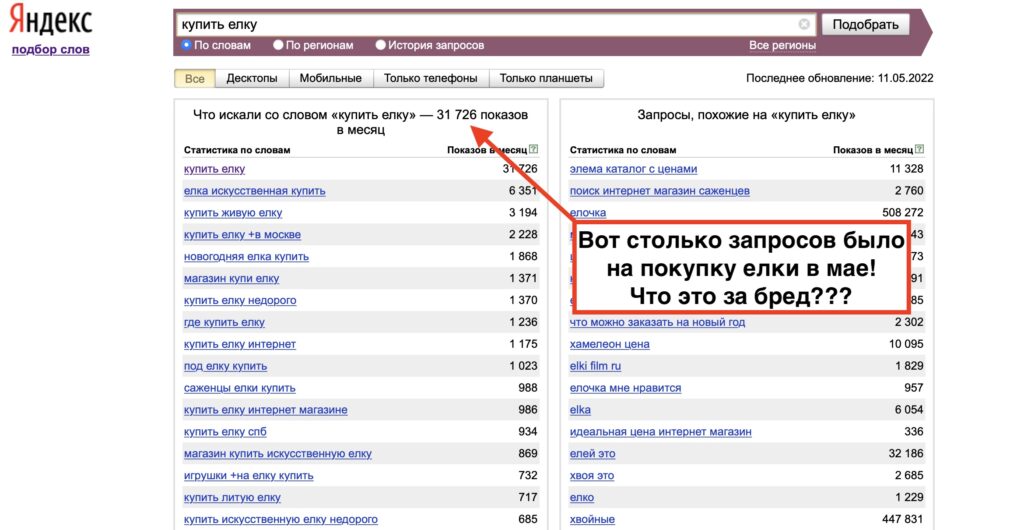Open купить елку интернет магазине link
Screen dimensions: 1024x530
tap(265, 410)
